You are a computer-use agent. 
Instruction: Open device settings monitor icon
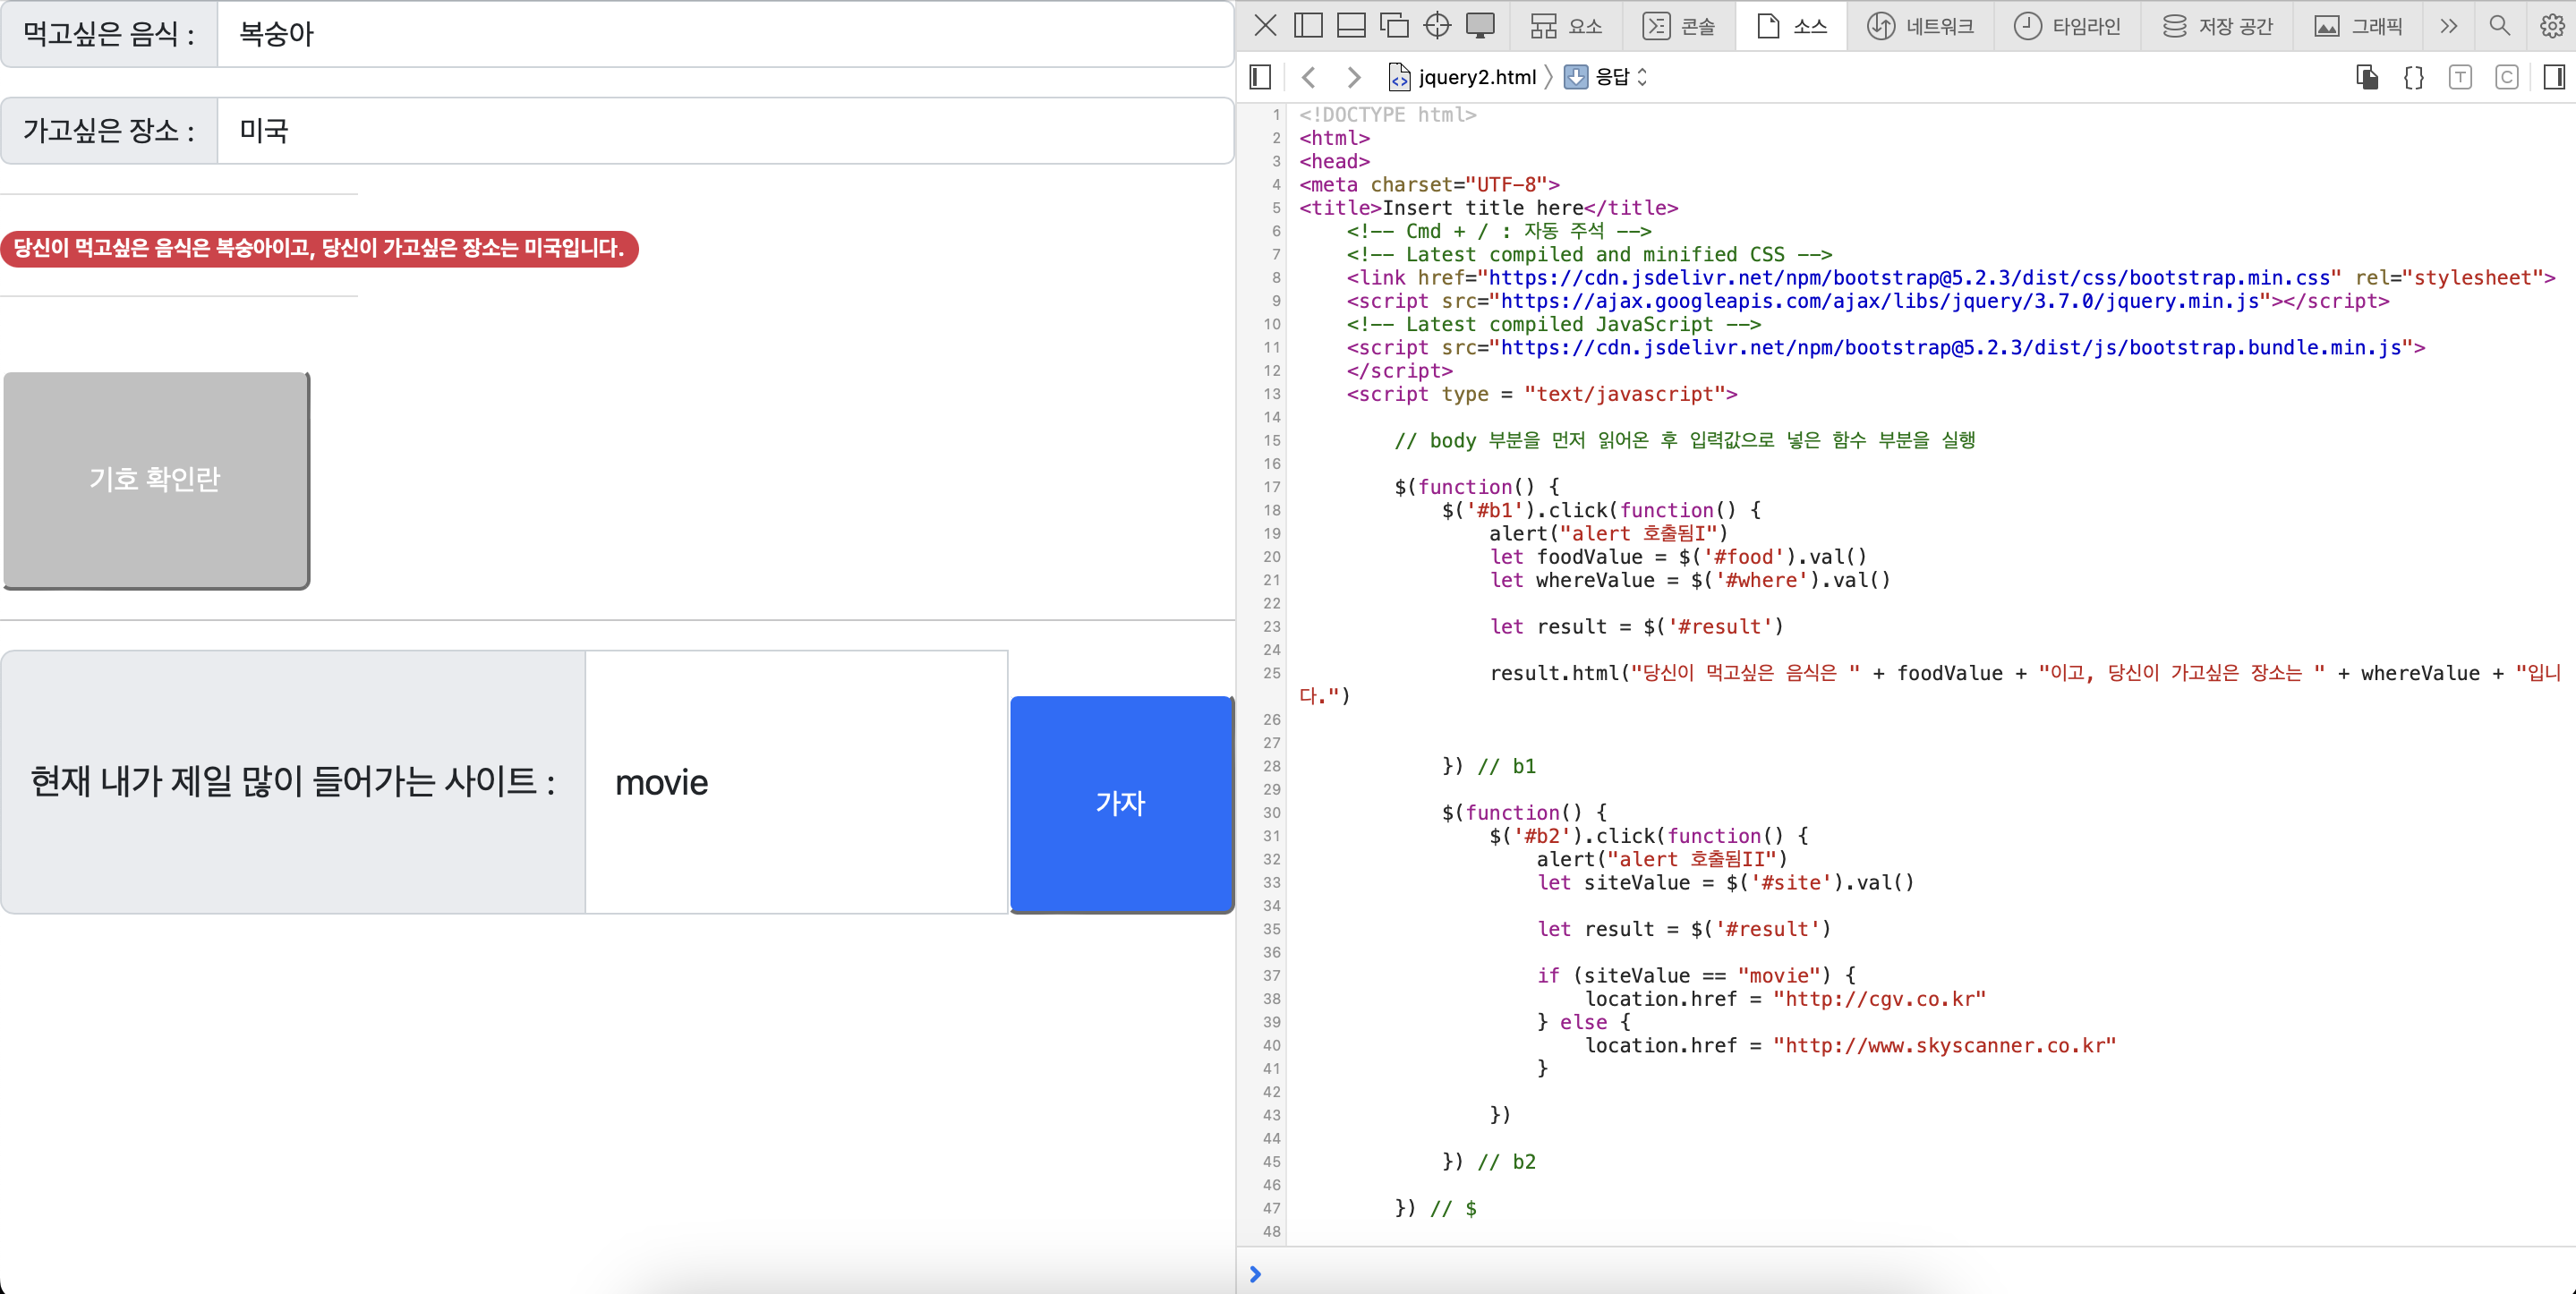click(x=1480, y=26)
